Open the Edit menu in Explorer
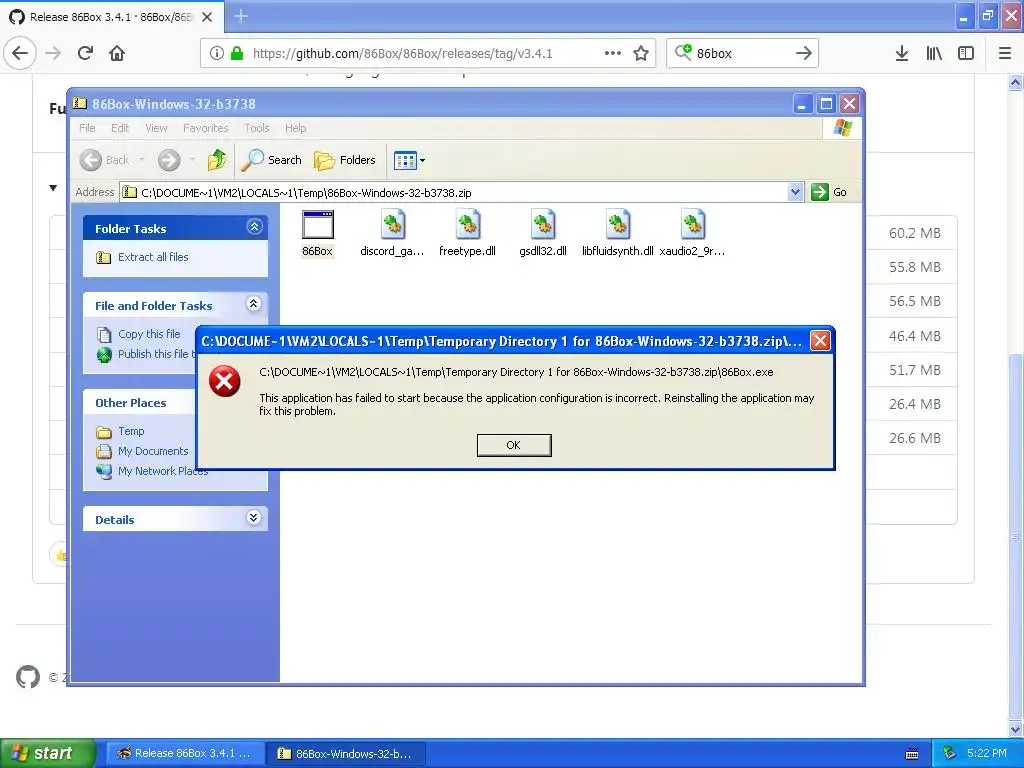 [120, 128]
